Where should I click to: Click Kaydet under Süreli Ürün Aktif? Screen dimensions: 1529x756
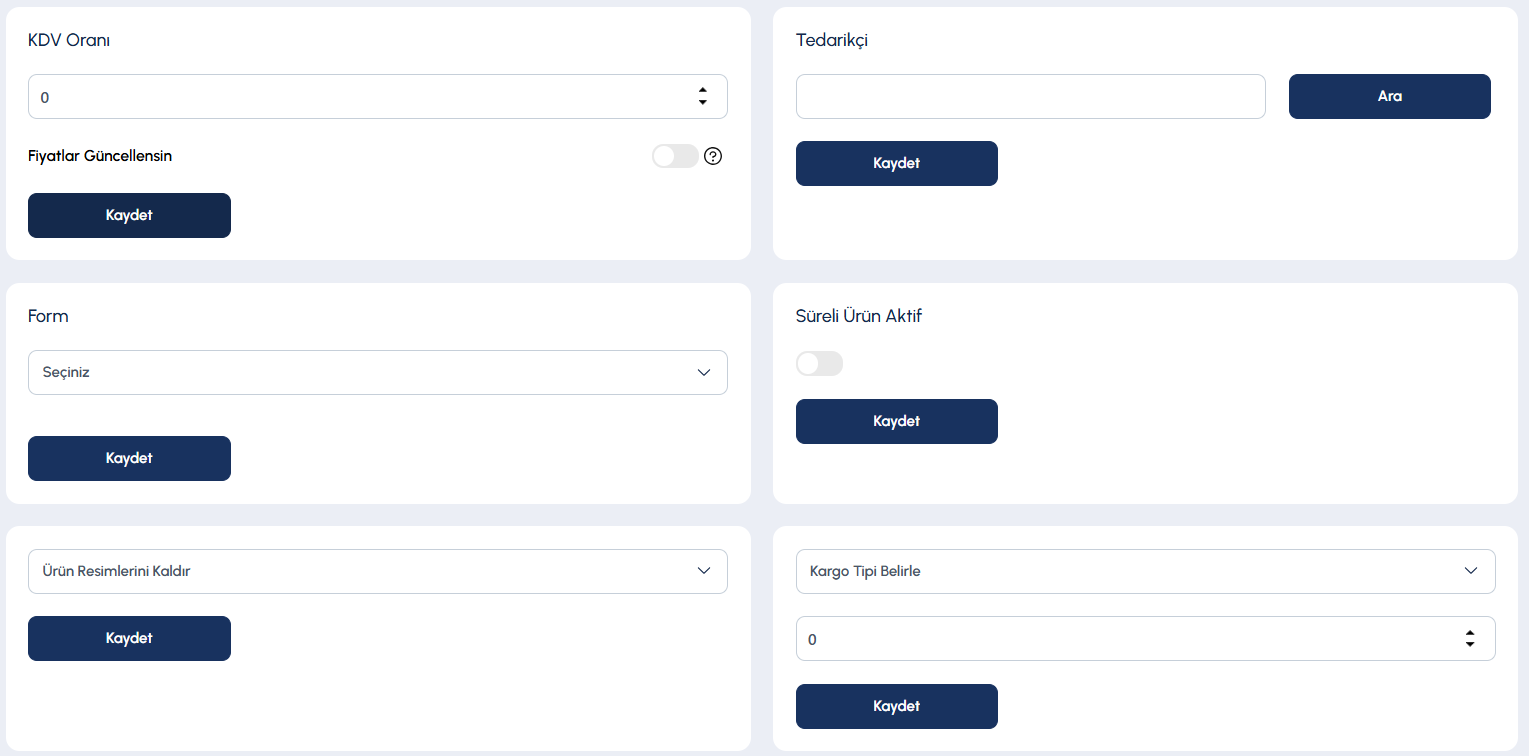897,421
